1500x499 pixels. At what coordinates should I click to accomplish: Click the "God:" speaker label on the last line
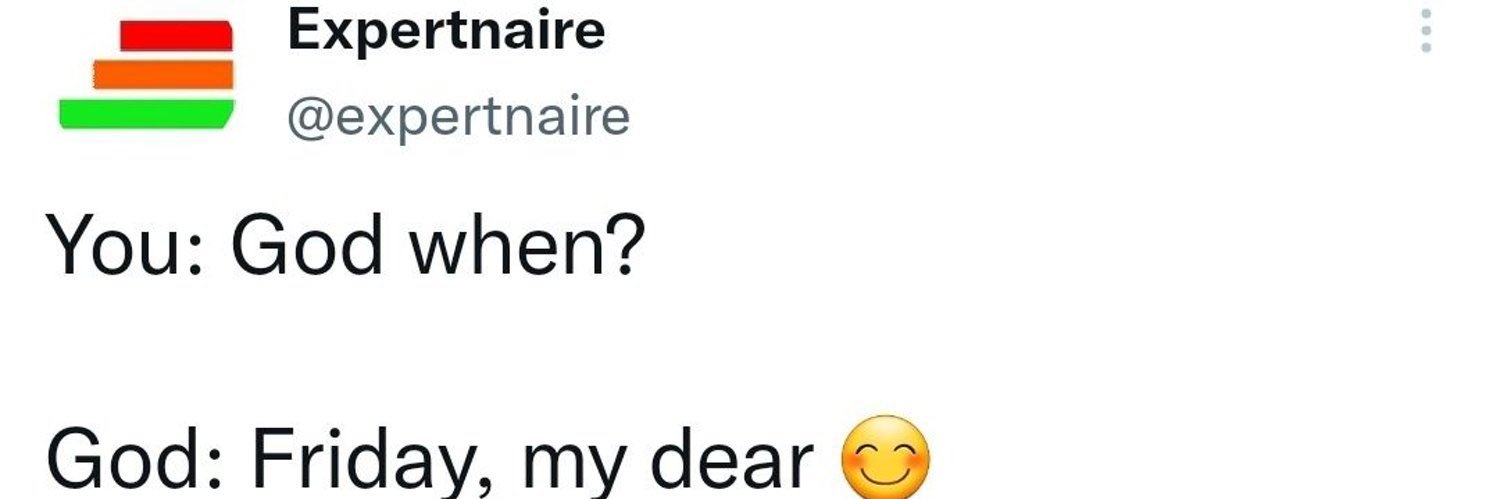135,461
